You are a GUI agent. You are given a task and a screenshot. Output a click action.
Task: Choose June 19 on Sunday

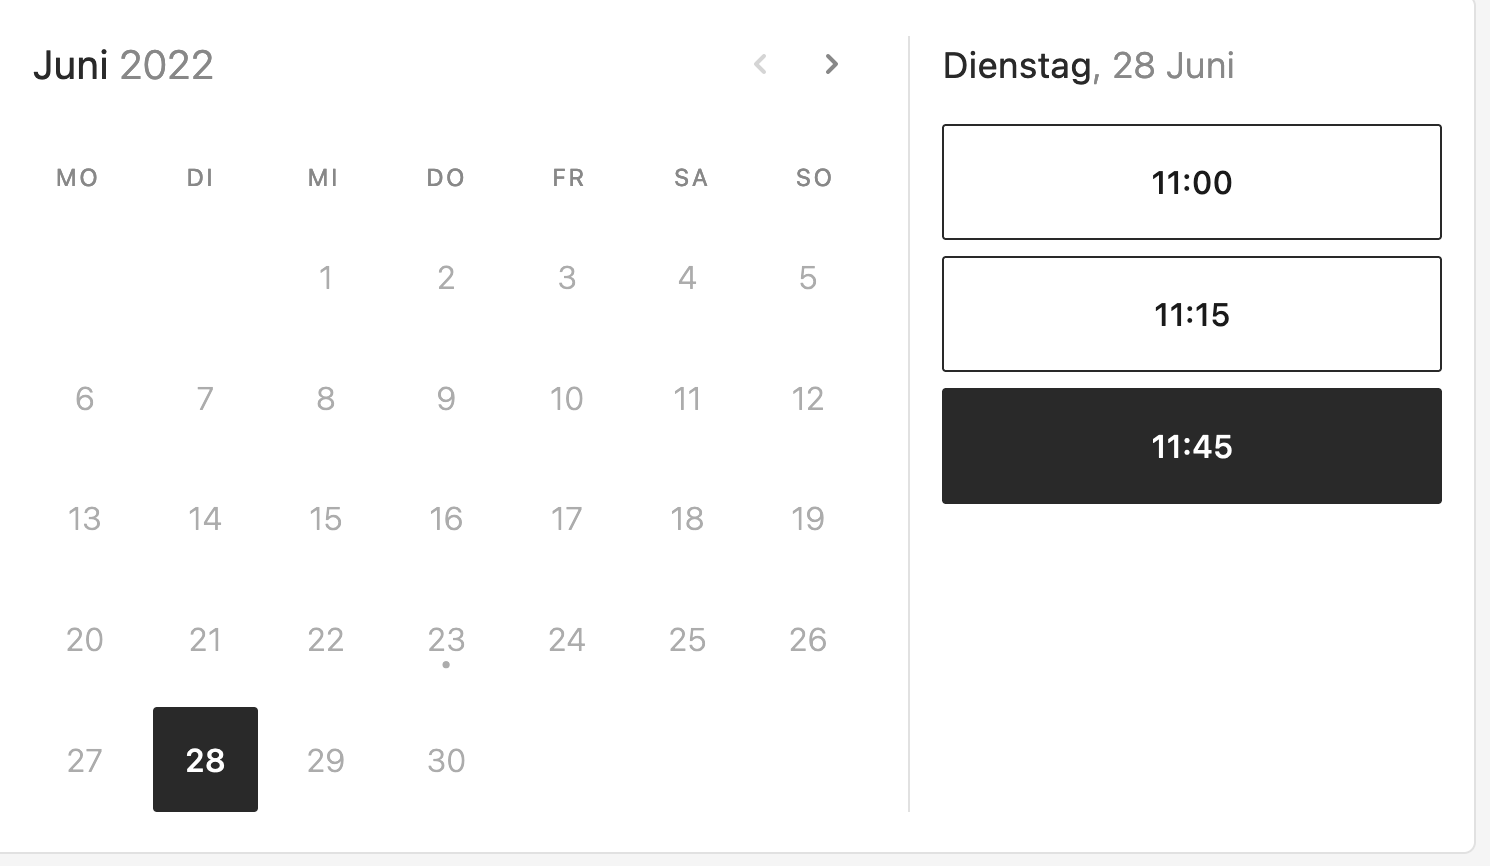807,519
